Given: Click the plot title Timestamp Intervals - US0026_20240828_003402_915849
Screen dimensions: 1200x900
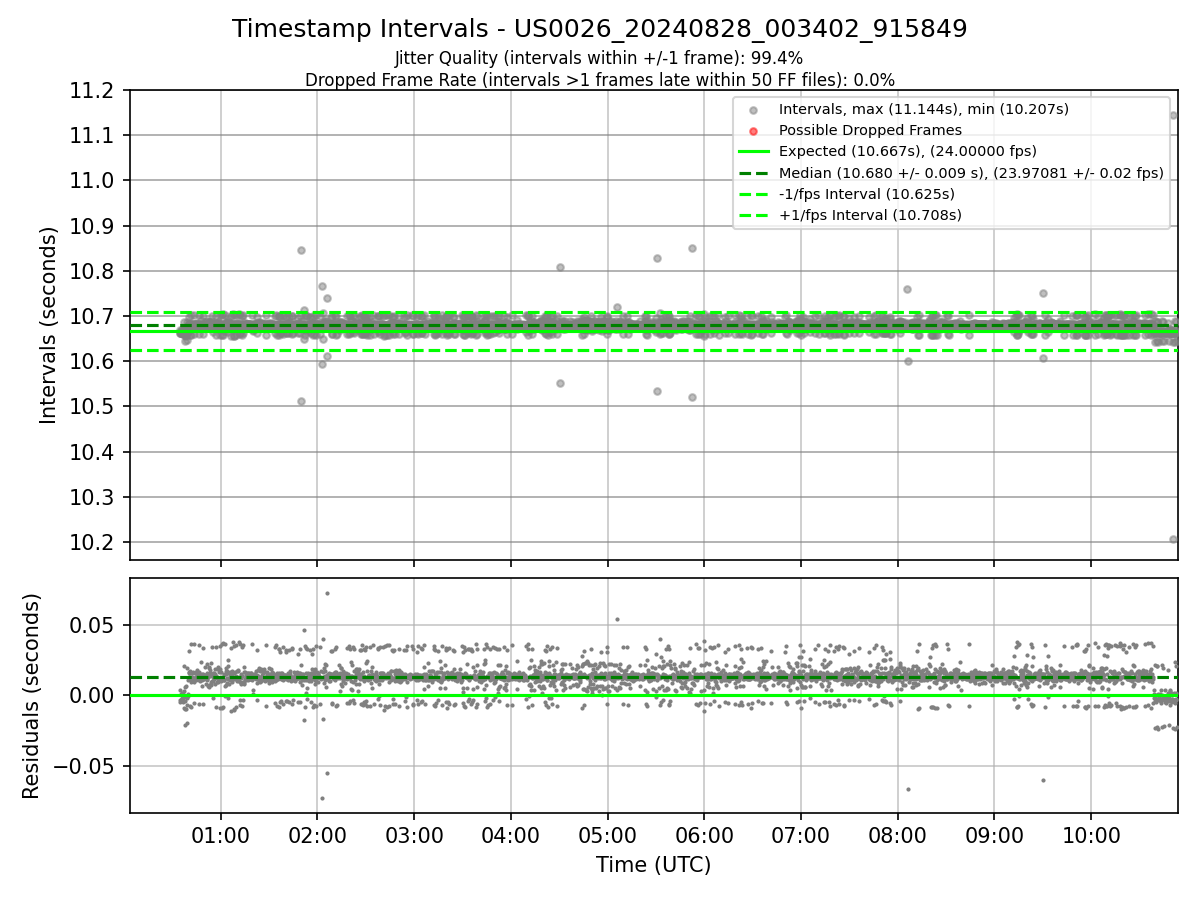Looking at the screenshot, I should (600, 29).
